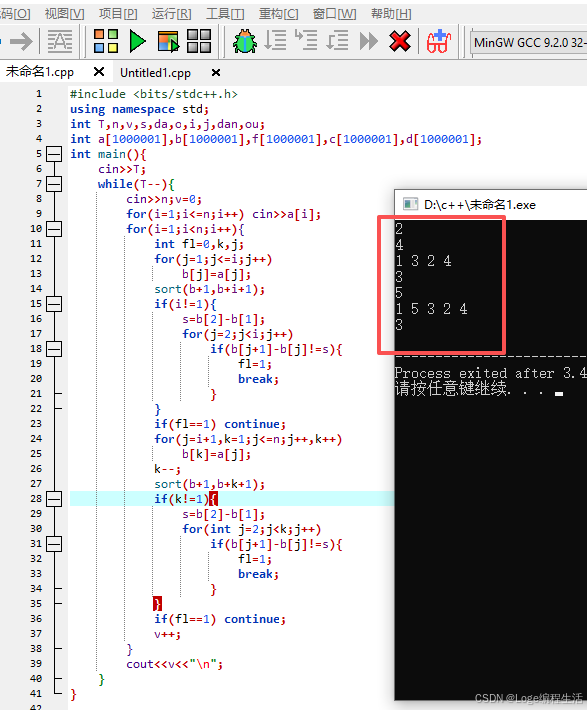The height and width of the screenshot is (710, 587).
Task: Open the 工具[T] menu
Action: pos(225,14)
